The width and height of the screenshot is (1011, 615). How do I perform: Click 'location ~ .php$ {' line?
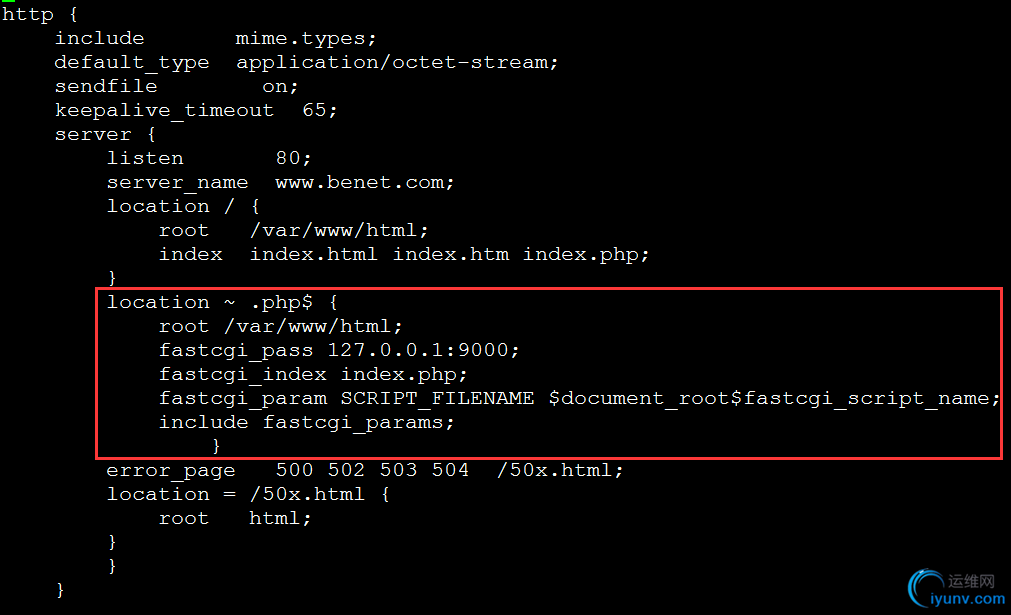[222, 302]
